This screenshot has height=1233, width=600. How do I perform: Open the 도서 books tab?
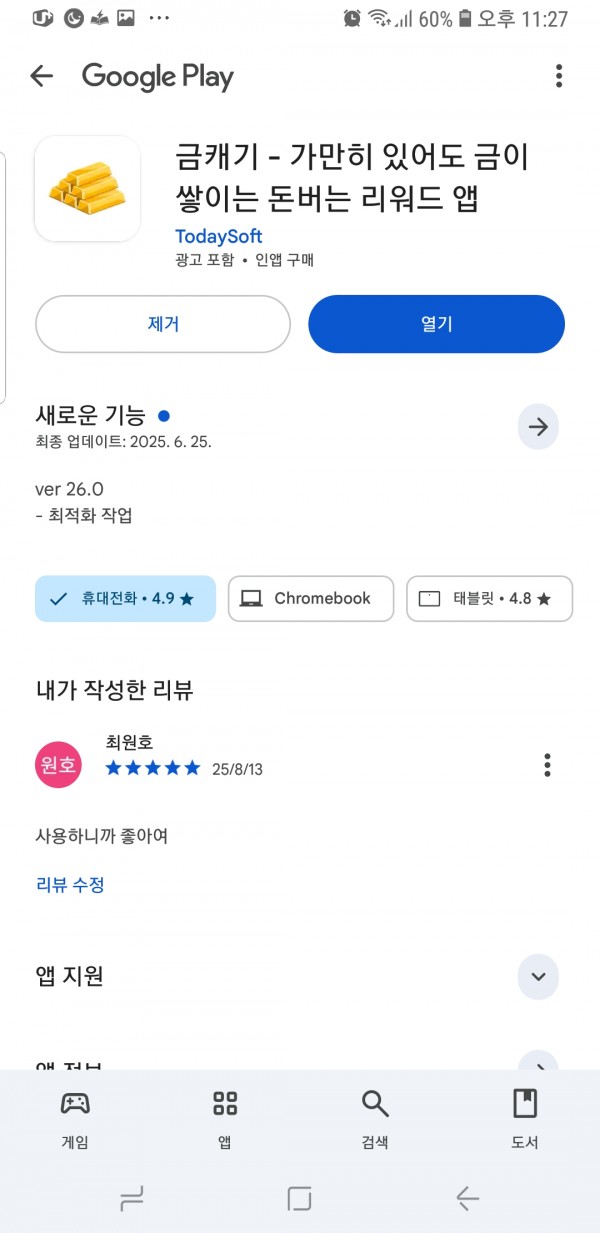click(525, 1118)
